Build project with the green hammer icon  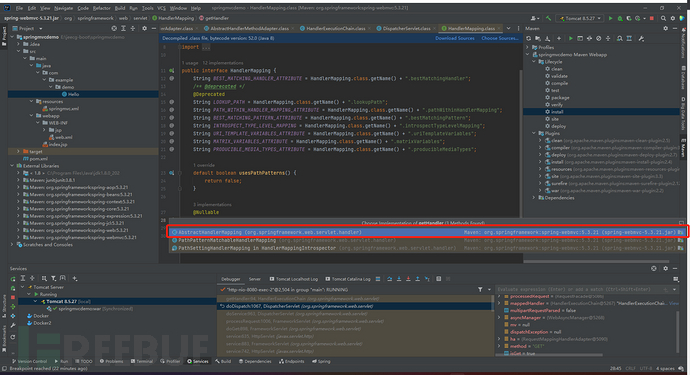tap(548, 18)
